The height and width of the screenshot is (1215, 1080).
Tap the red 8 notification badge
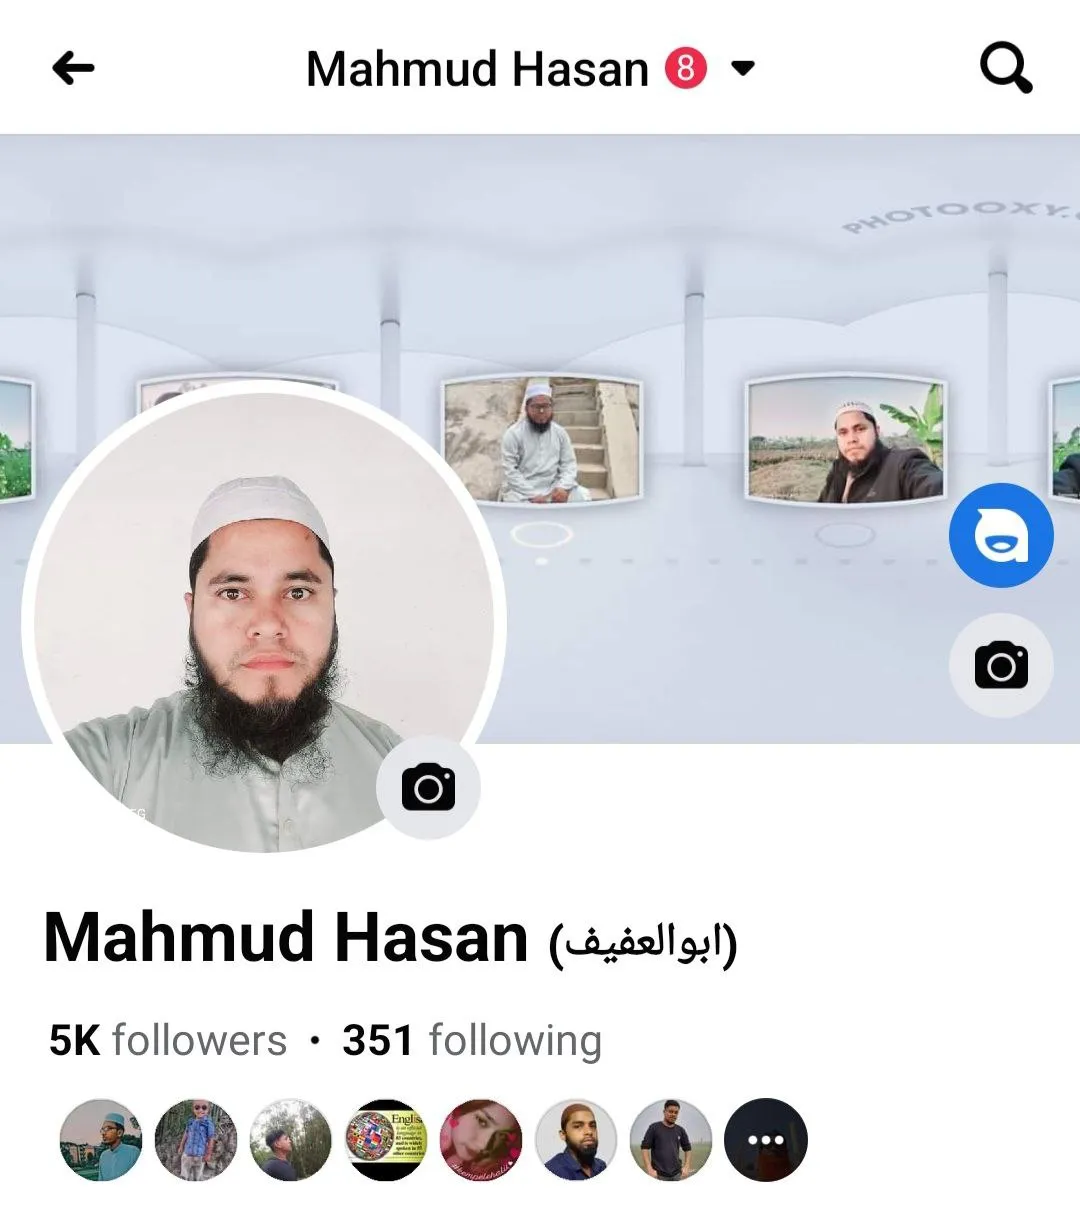coord(686,68)
